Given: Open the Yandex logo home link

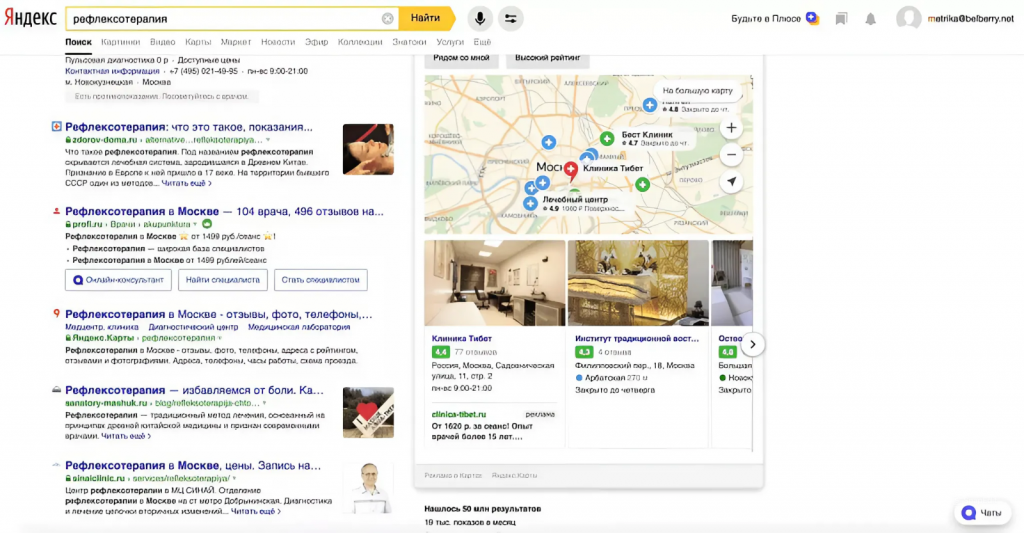Looking at the screenshot, I should pyautogui.click(x=31, y=18).
